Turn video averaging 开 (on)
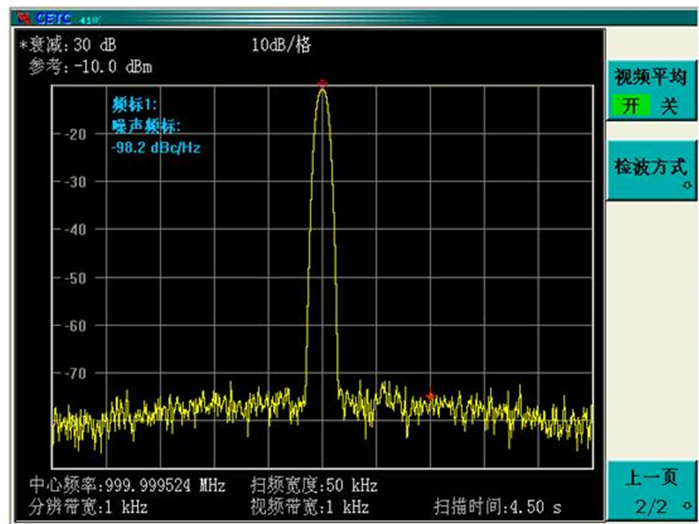 [630, 106]
